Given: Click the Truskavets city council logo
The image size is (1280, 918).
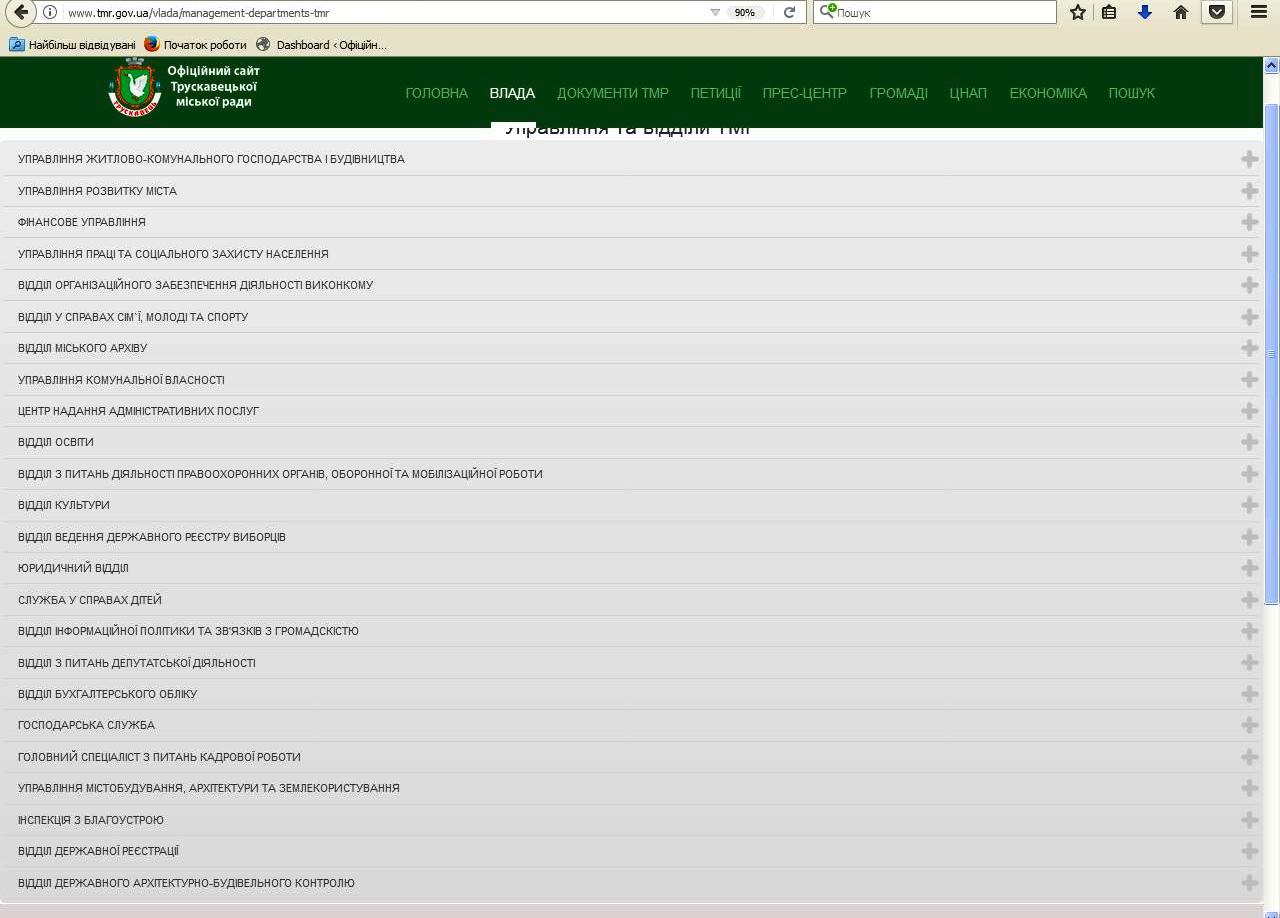Looking at the screenshot, I should [134, 88].
